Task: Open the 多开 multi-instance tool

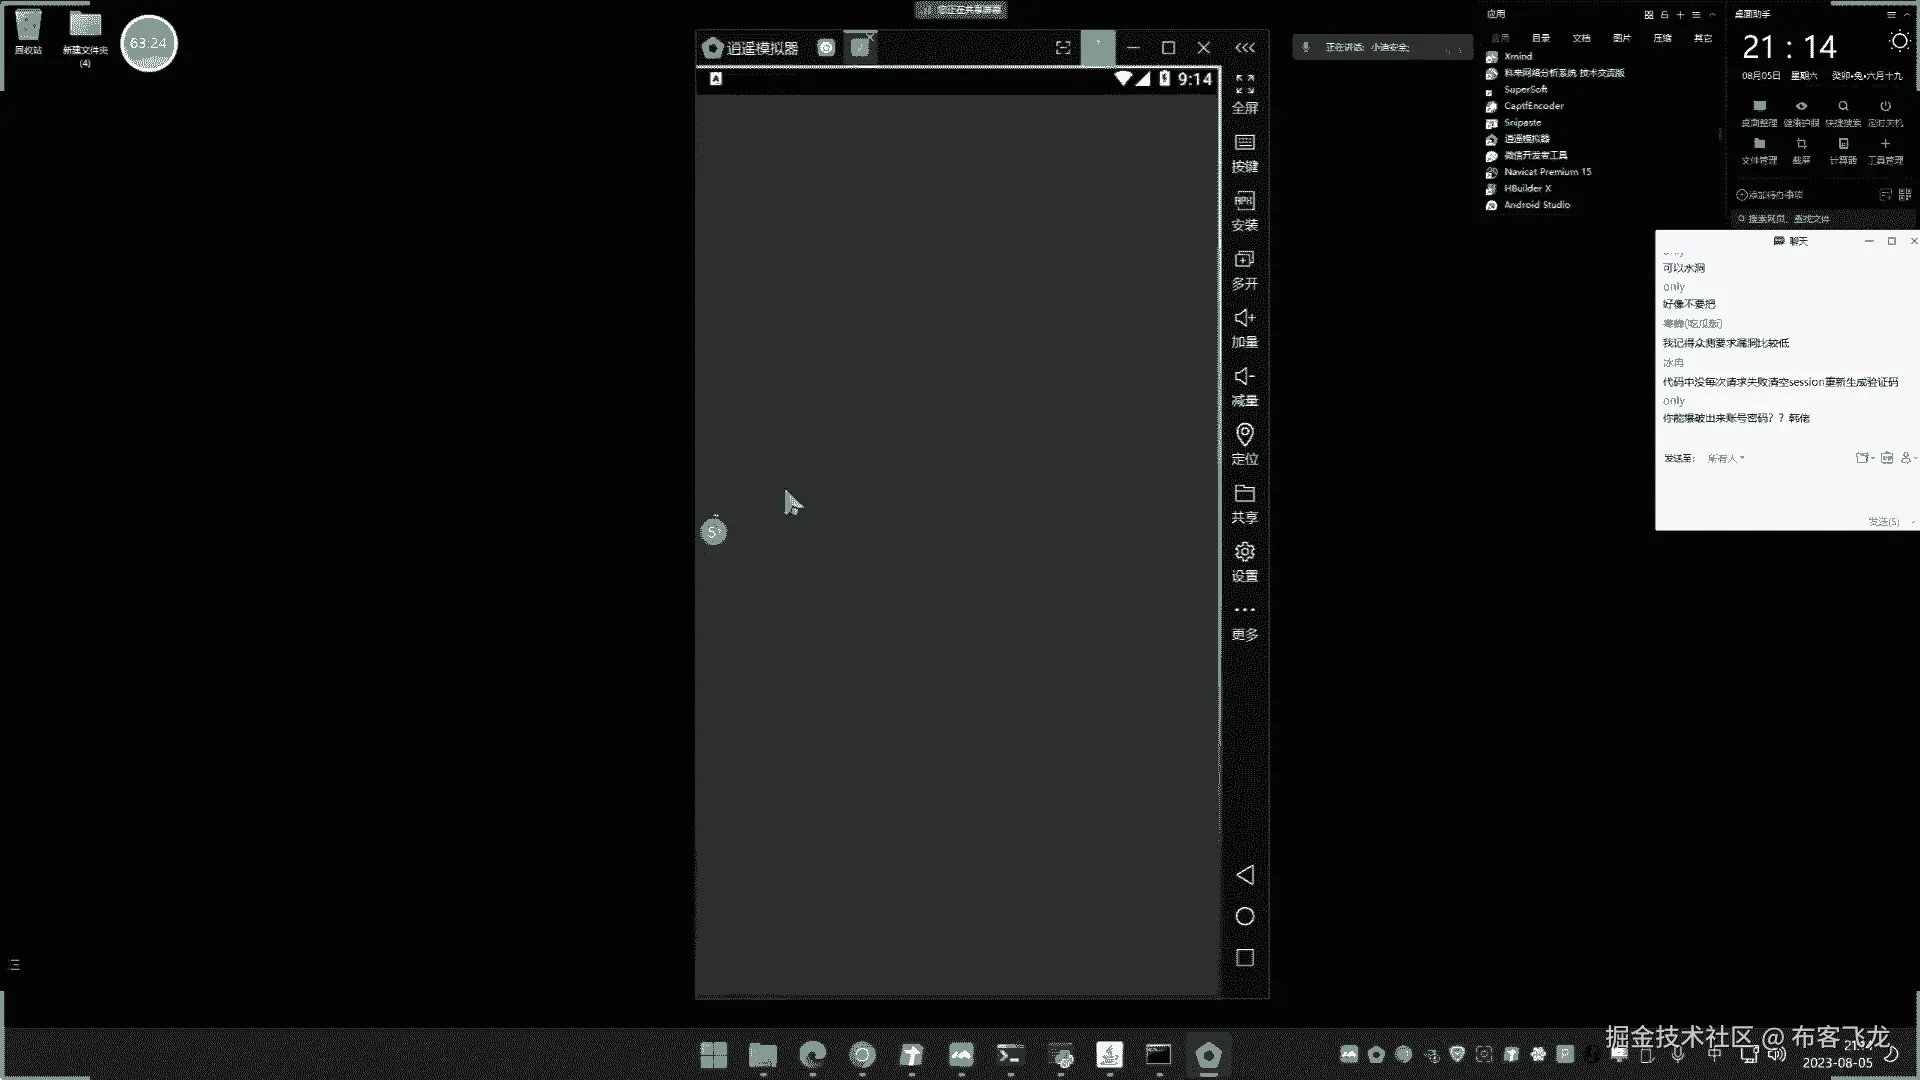Action: click(1244, 260)
